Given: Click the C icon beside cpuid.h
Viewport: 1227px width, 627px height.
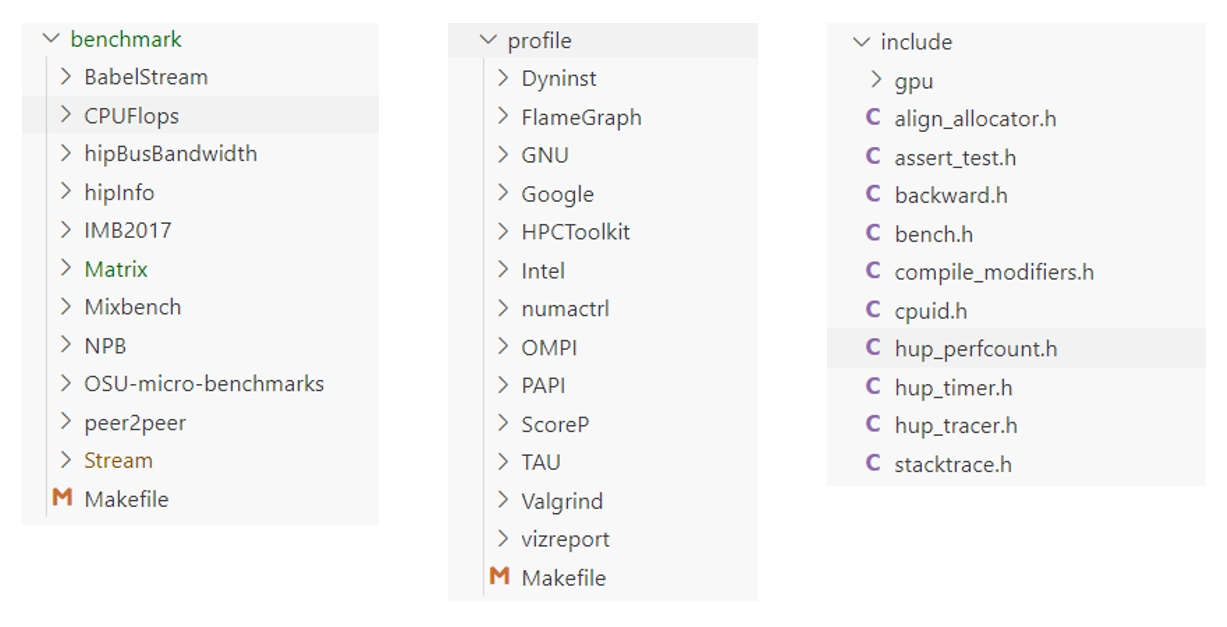Looking at the screenshot, I should pyautogui.click(x=876, y=311).
